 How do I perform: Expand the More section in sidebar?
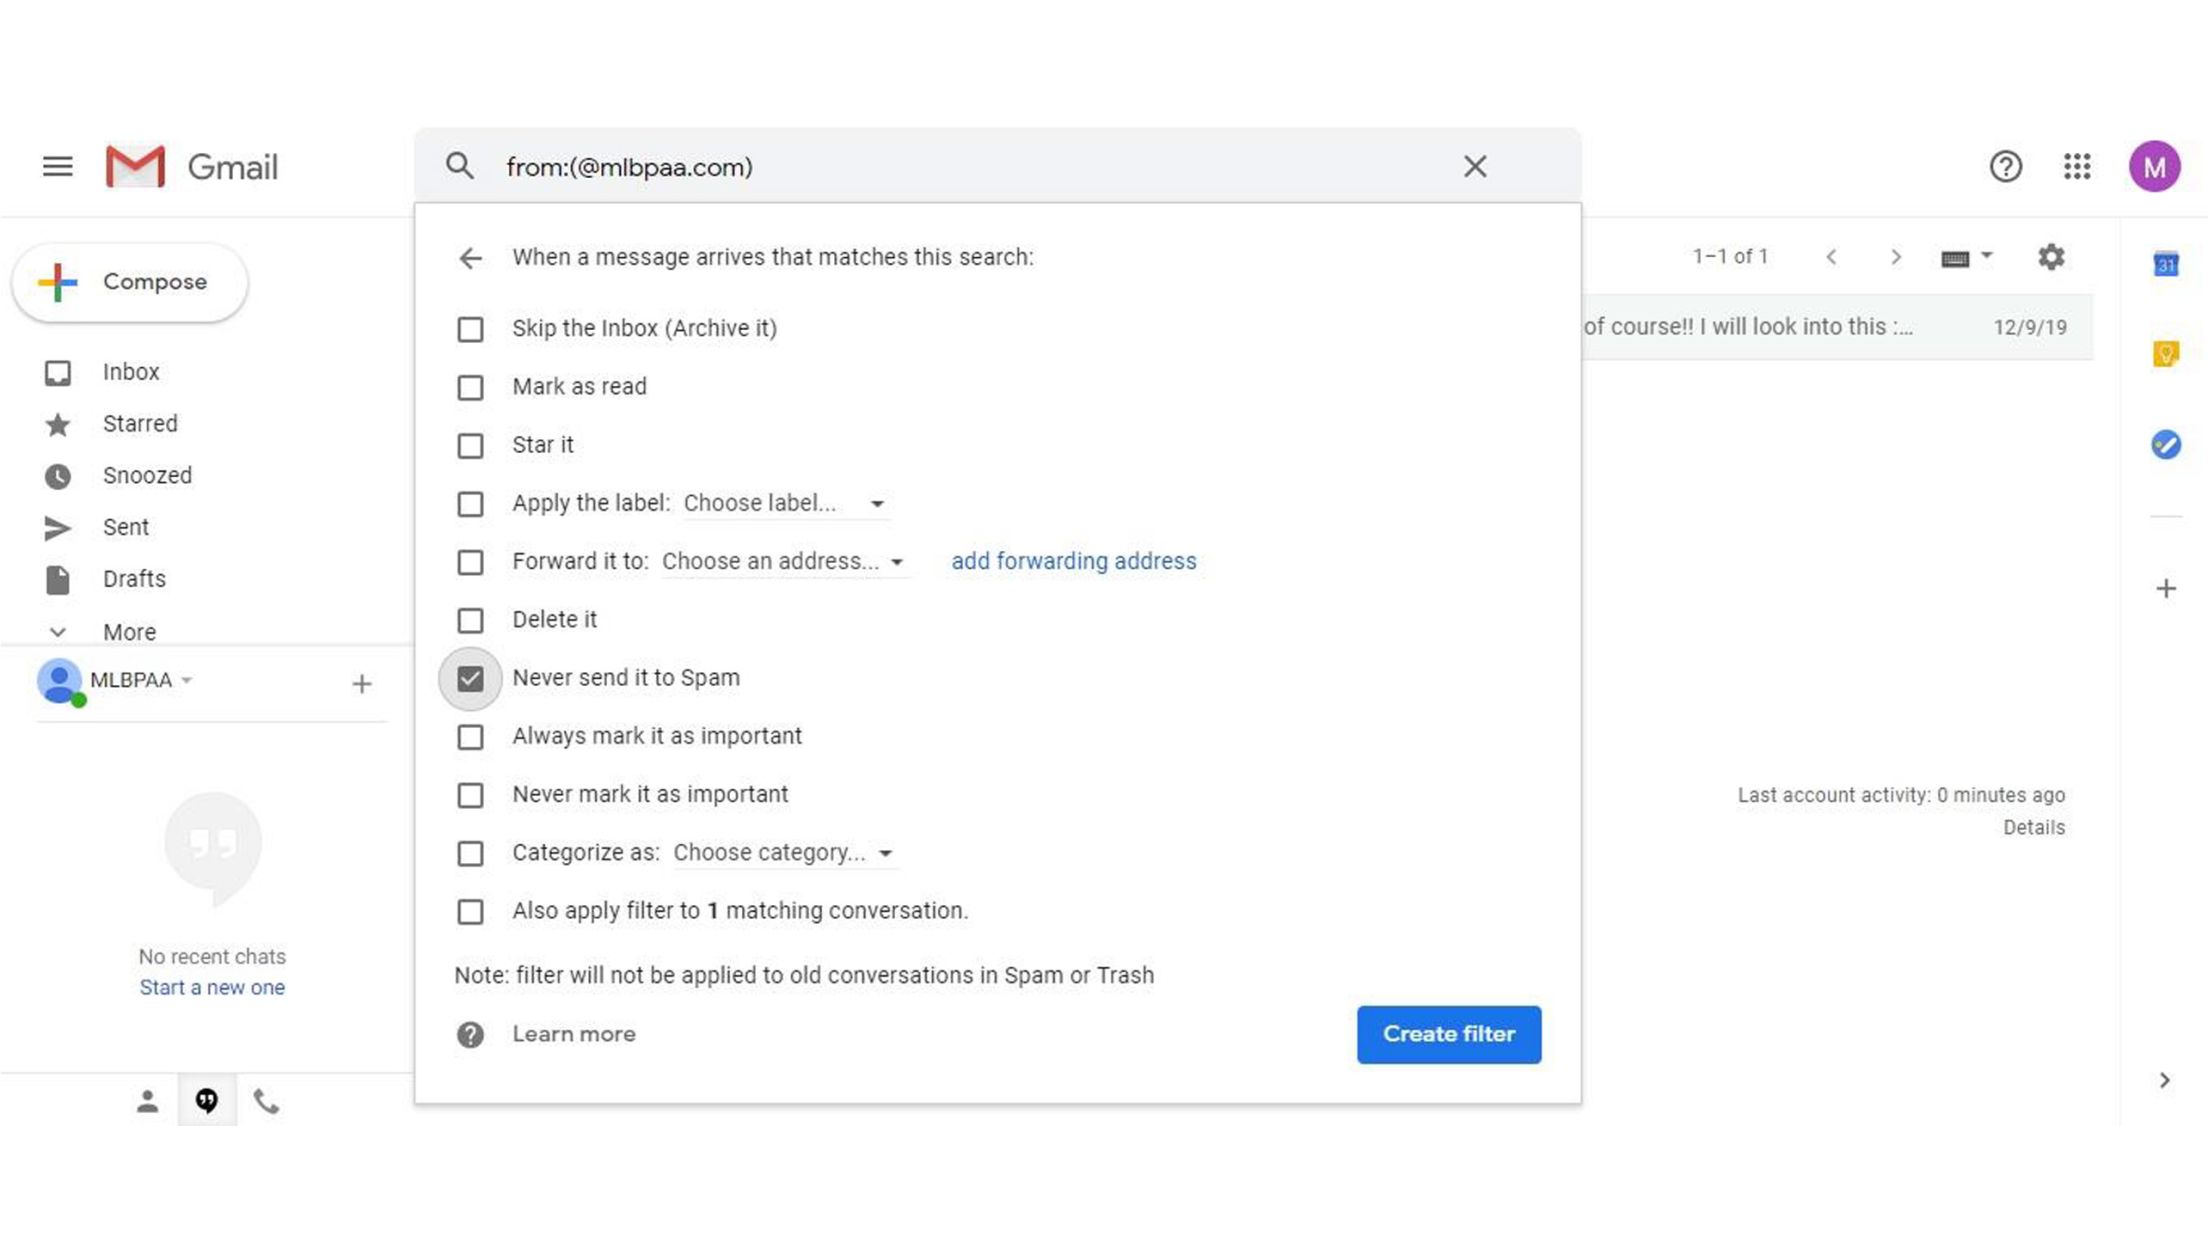point(128,632)
